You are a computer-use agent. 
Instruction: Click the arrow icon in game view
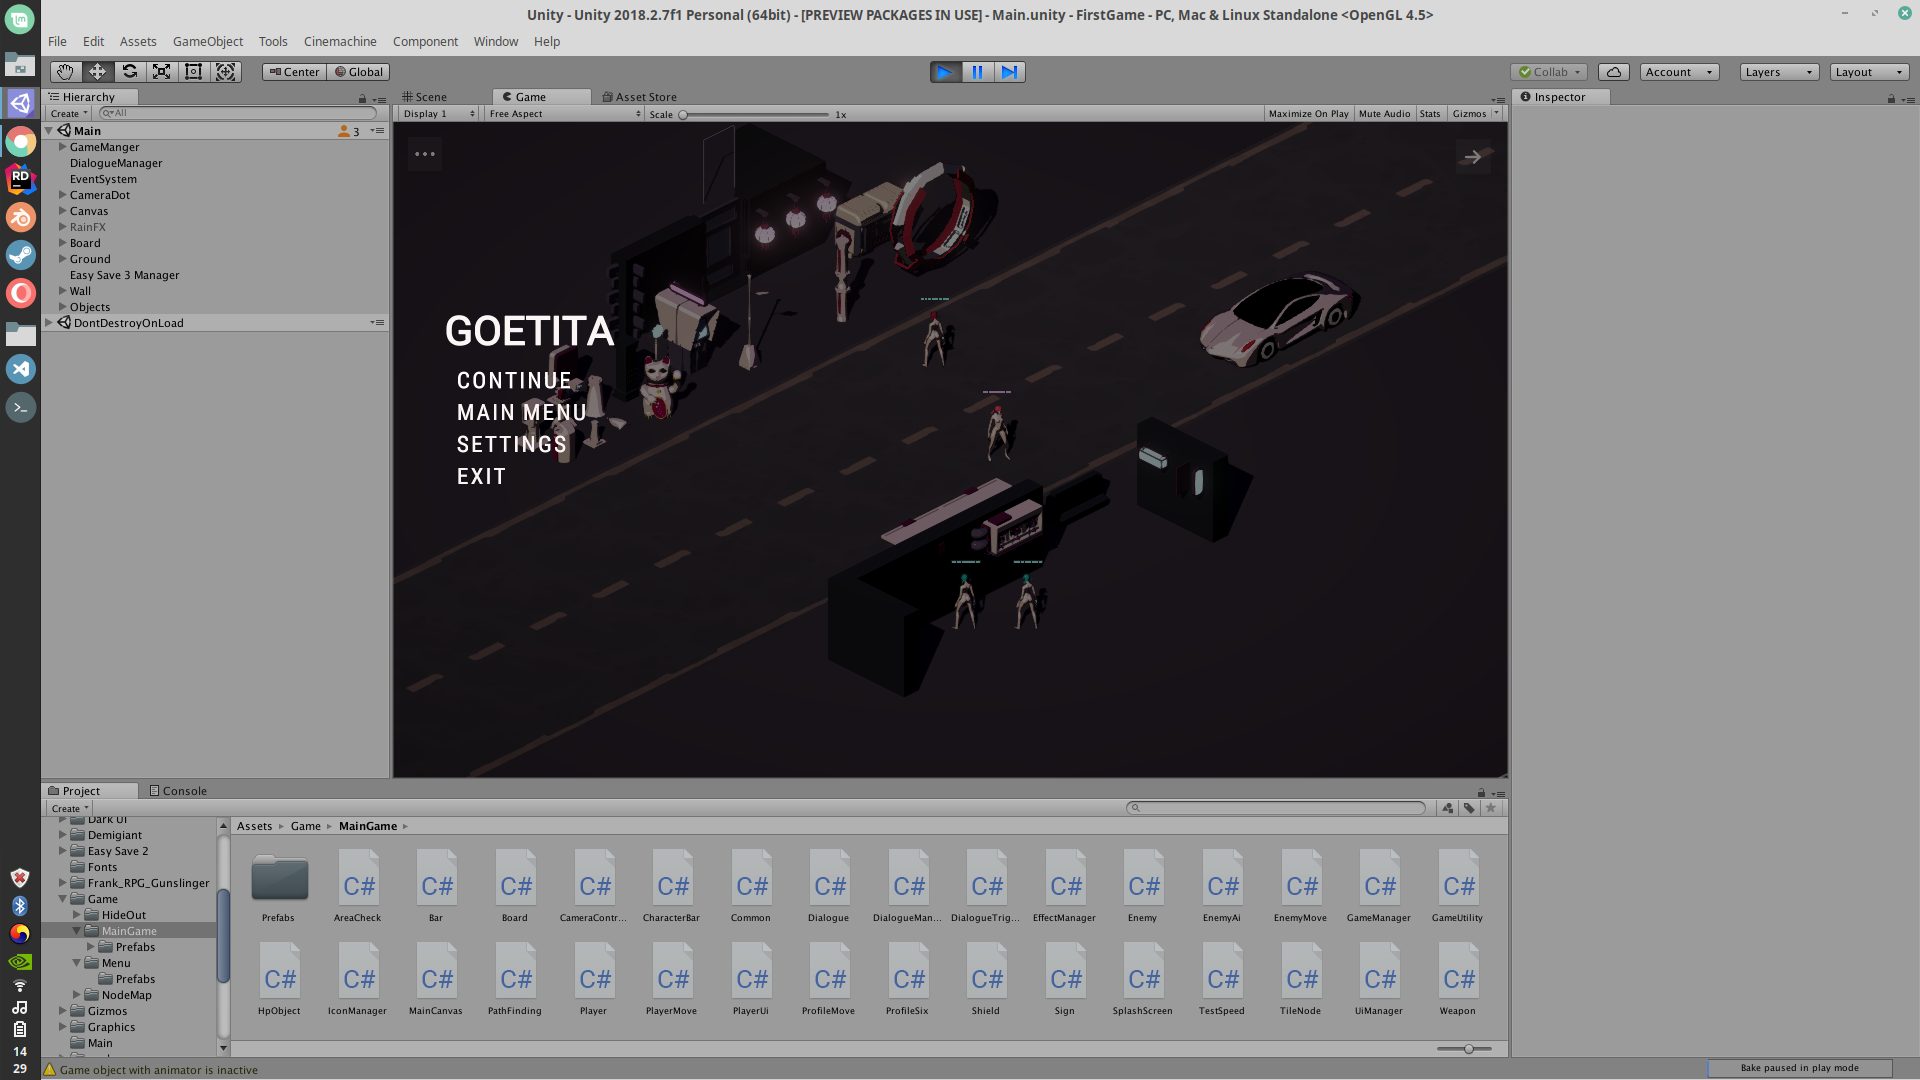pos(1473,157)
